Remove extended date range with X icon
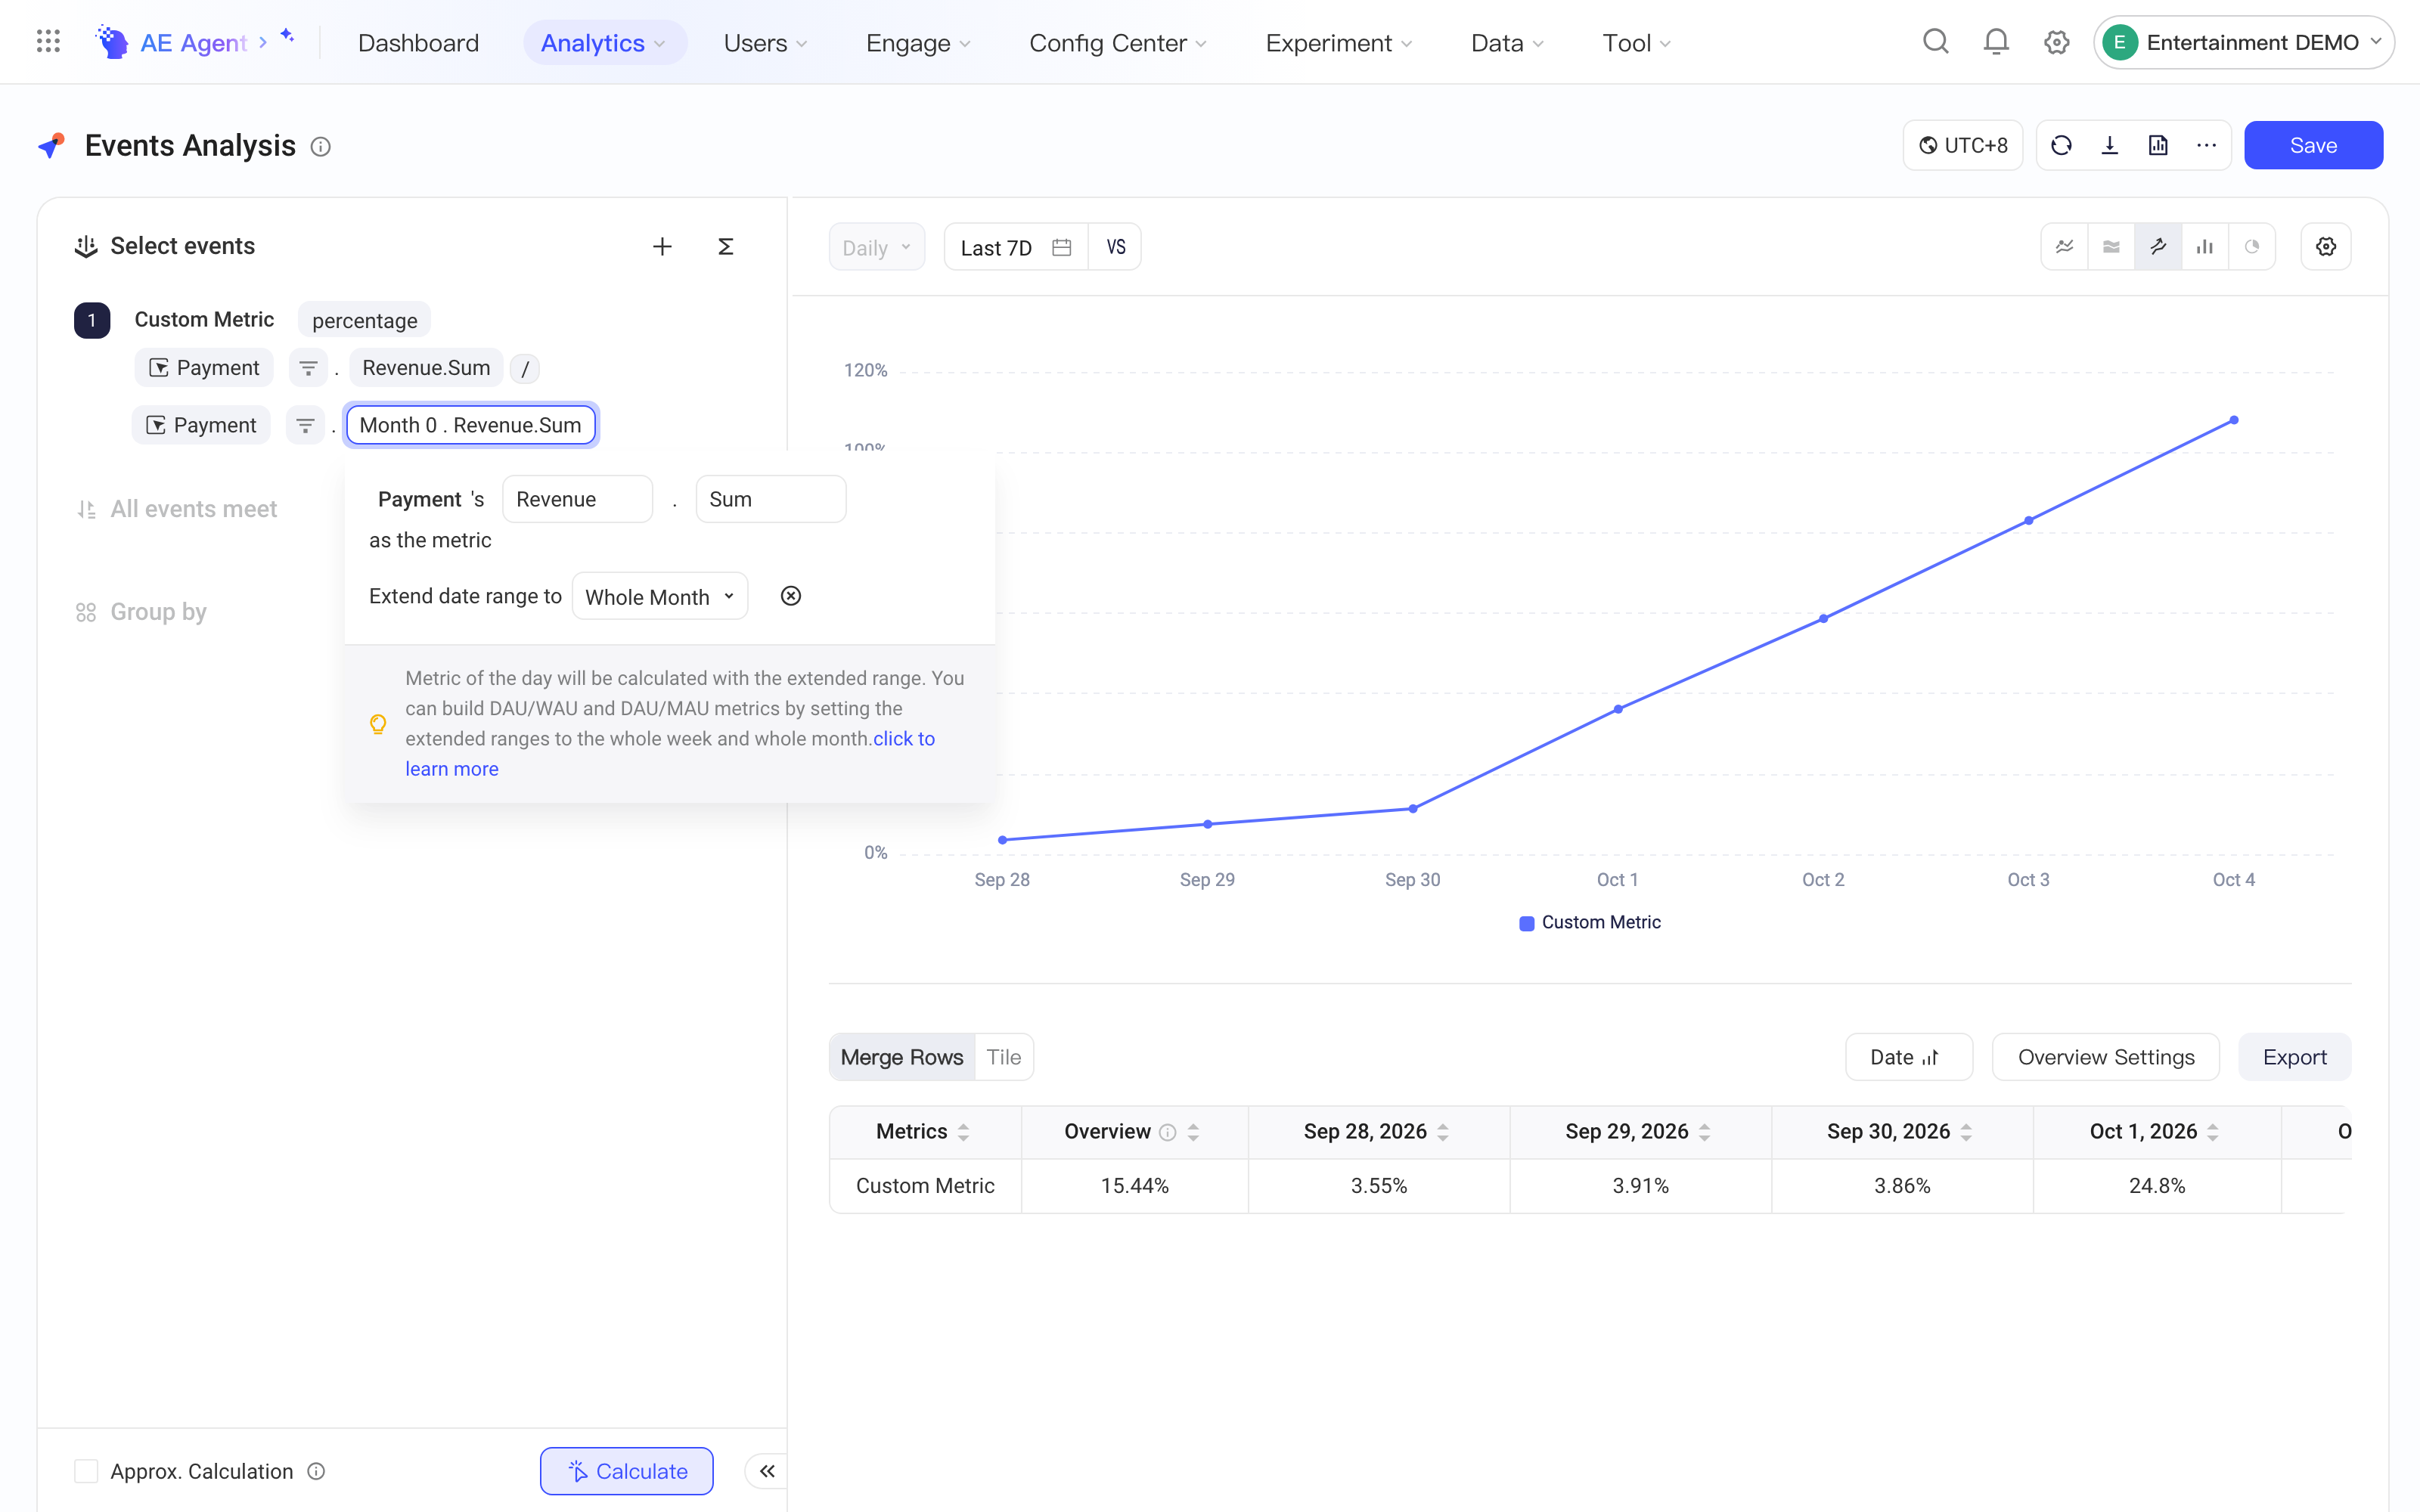Viewport: 2420px width, 1512px height. click(791, 596)
